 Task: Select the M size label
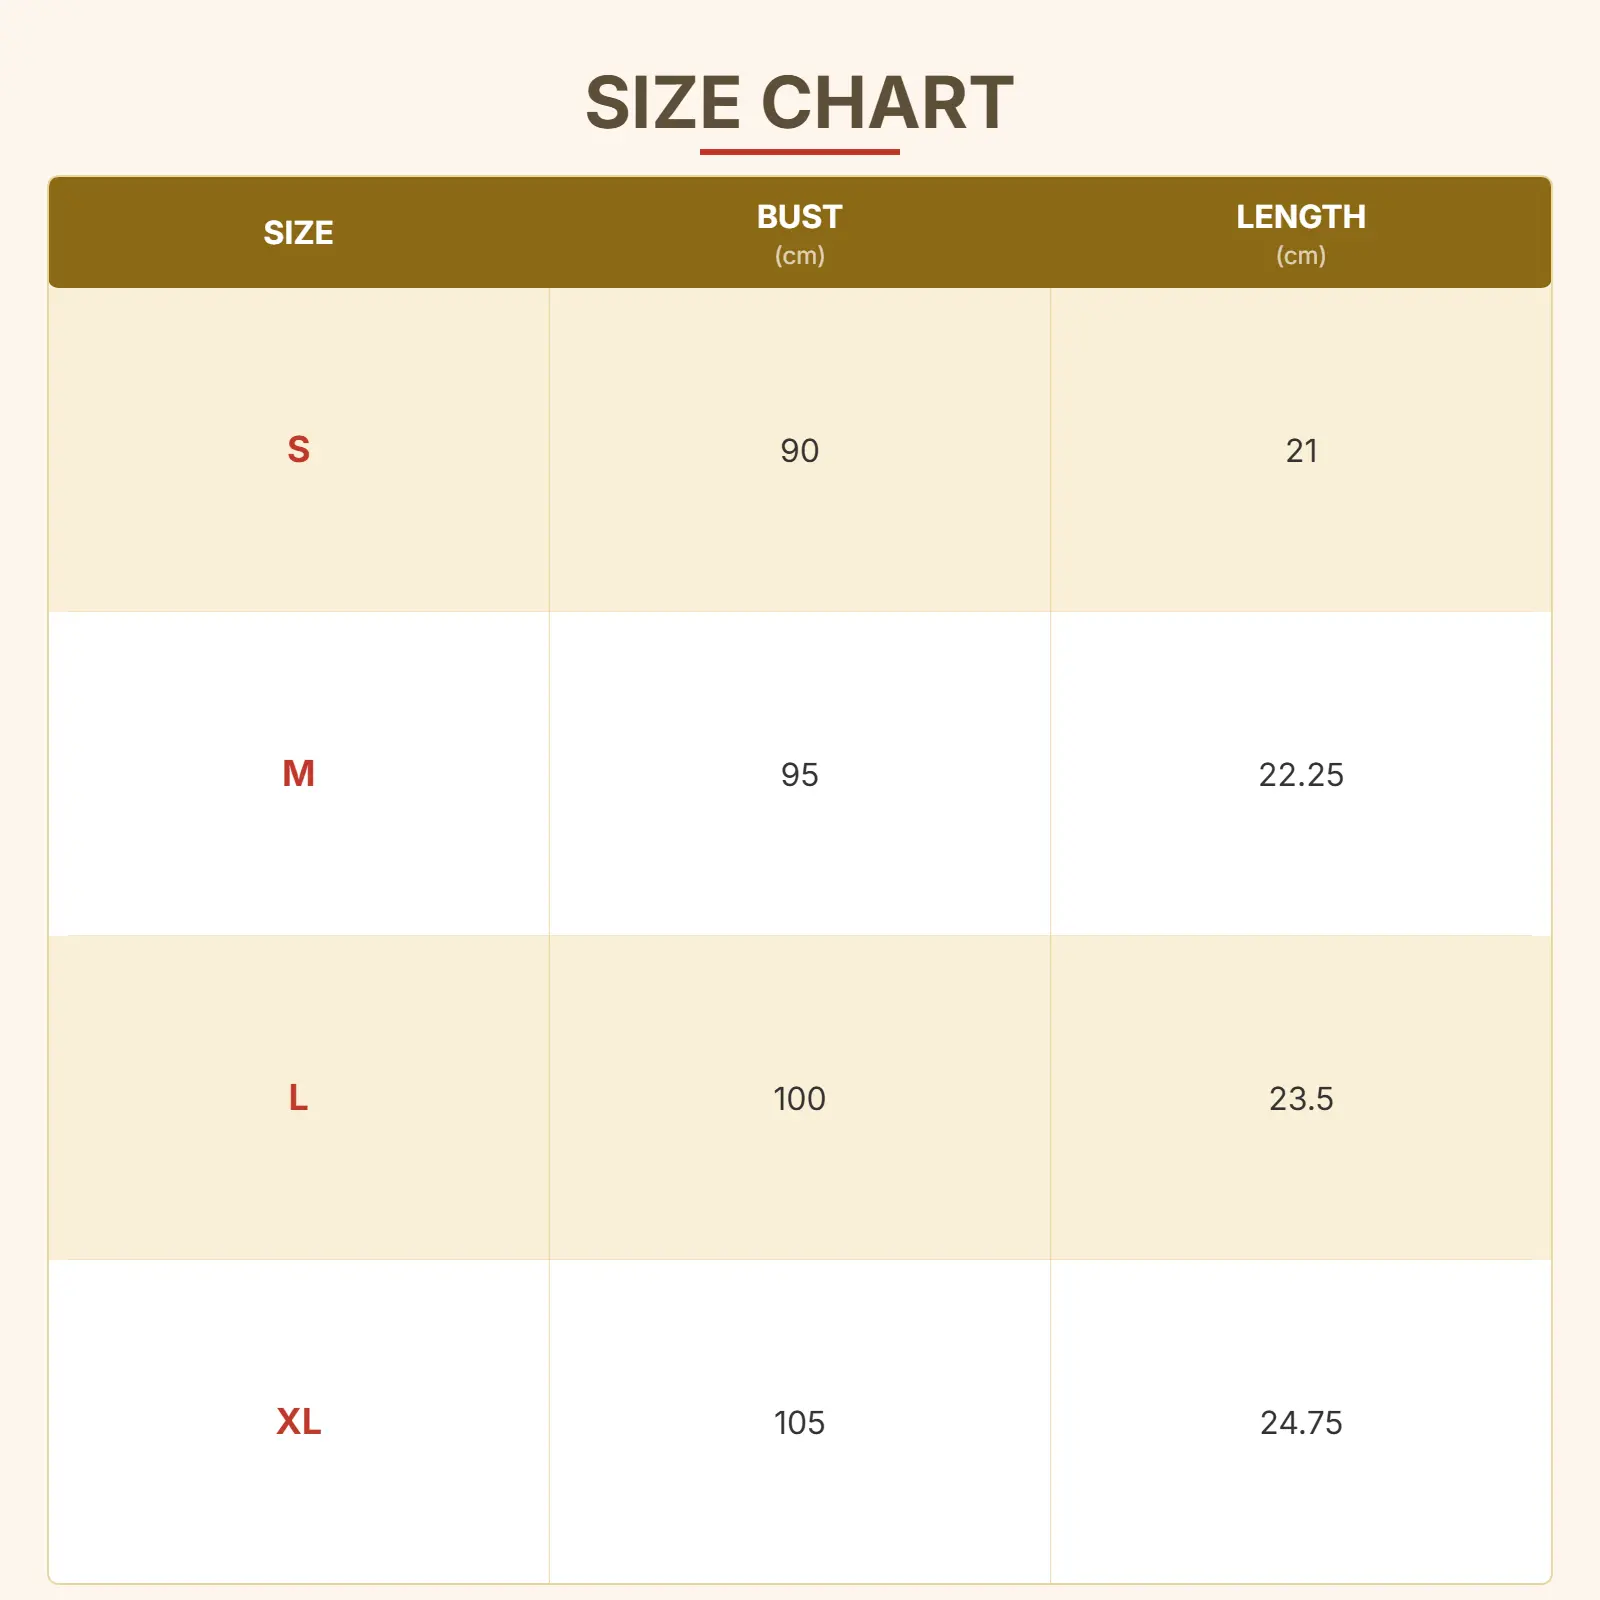tap(298, 774)
